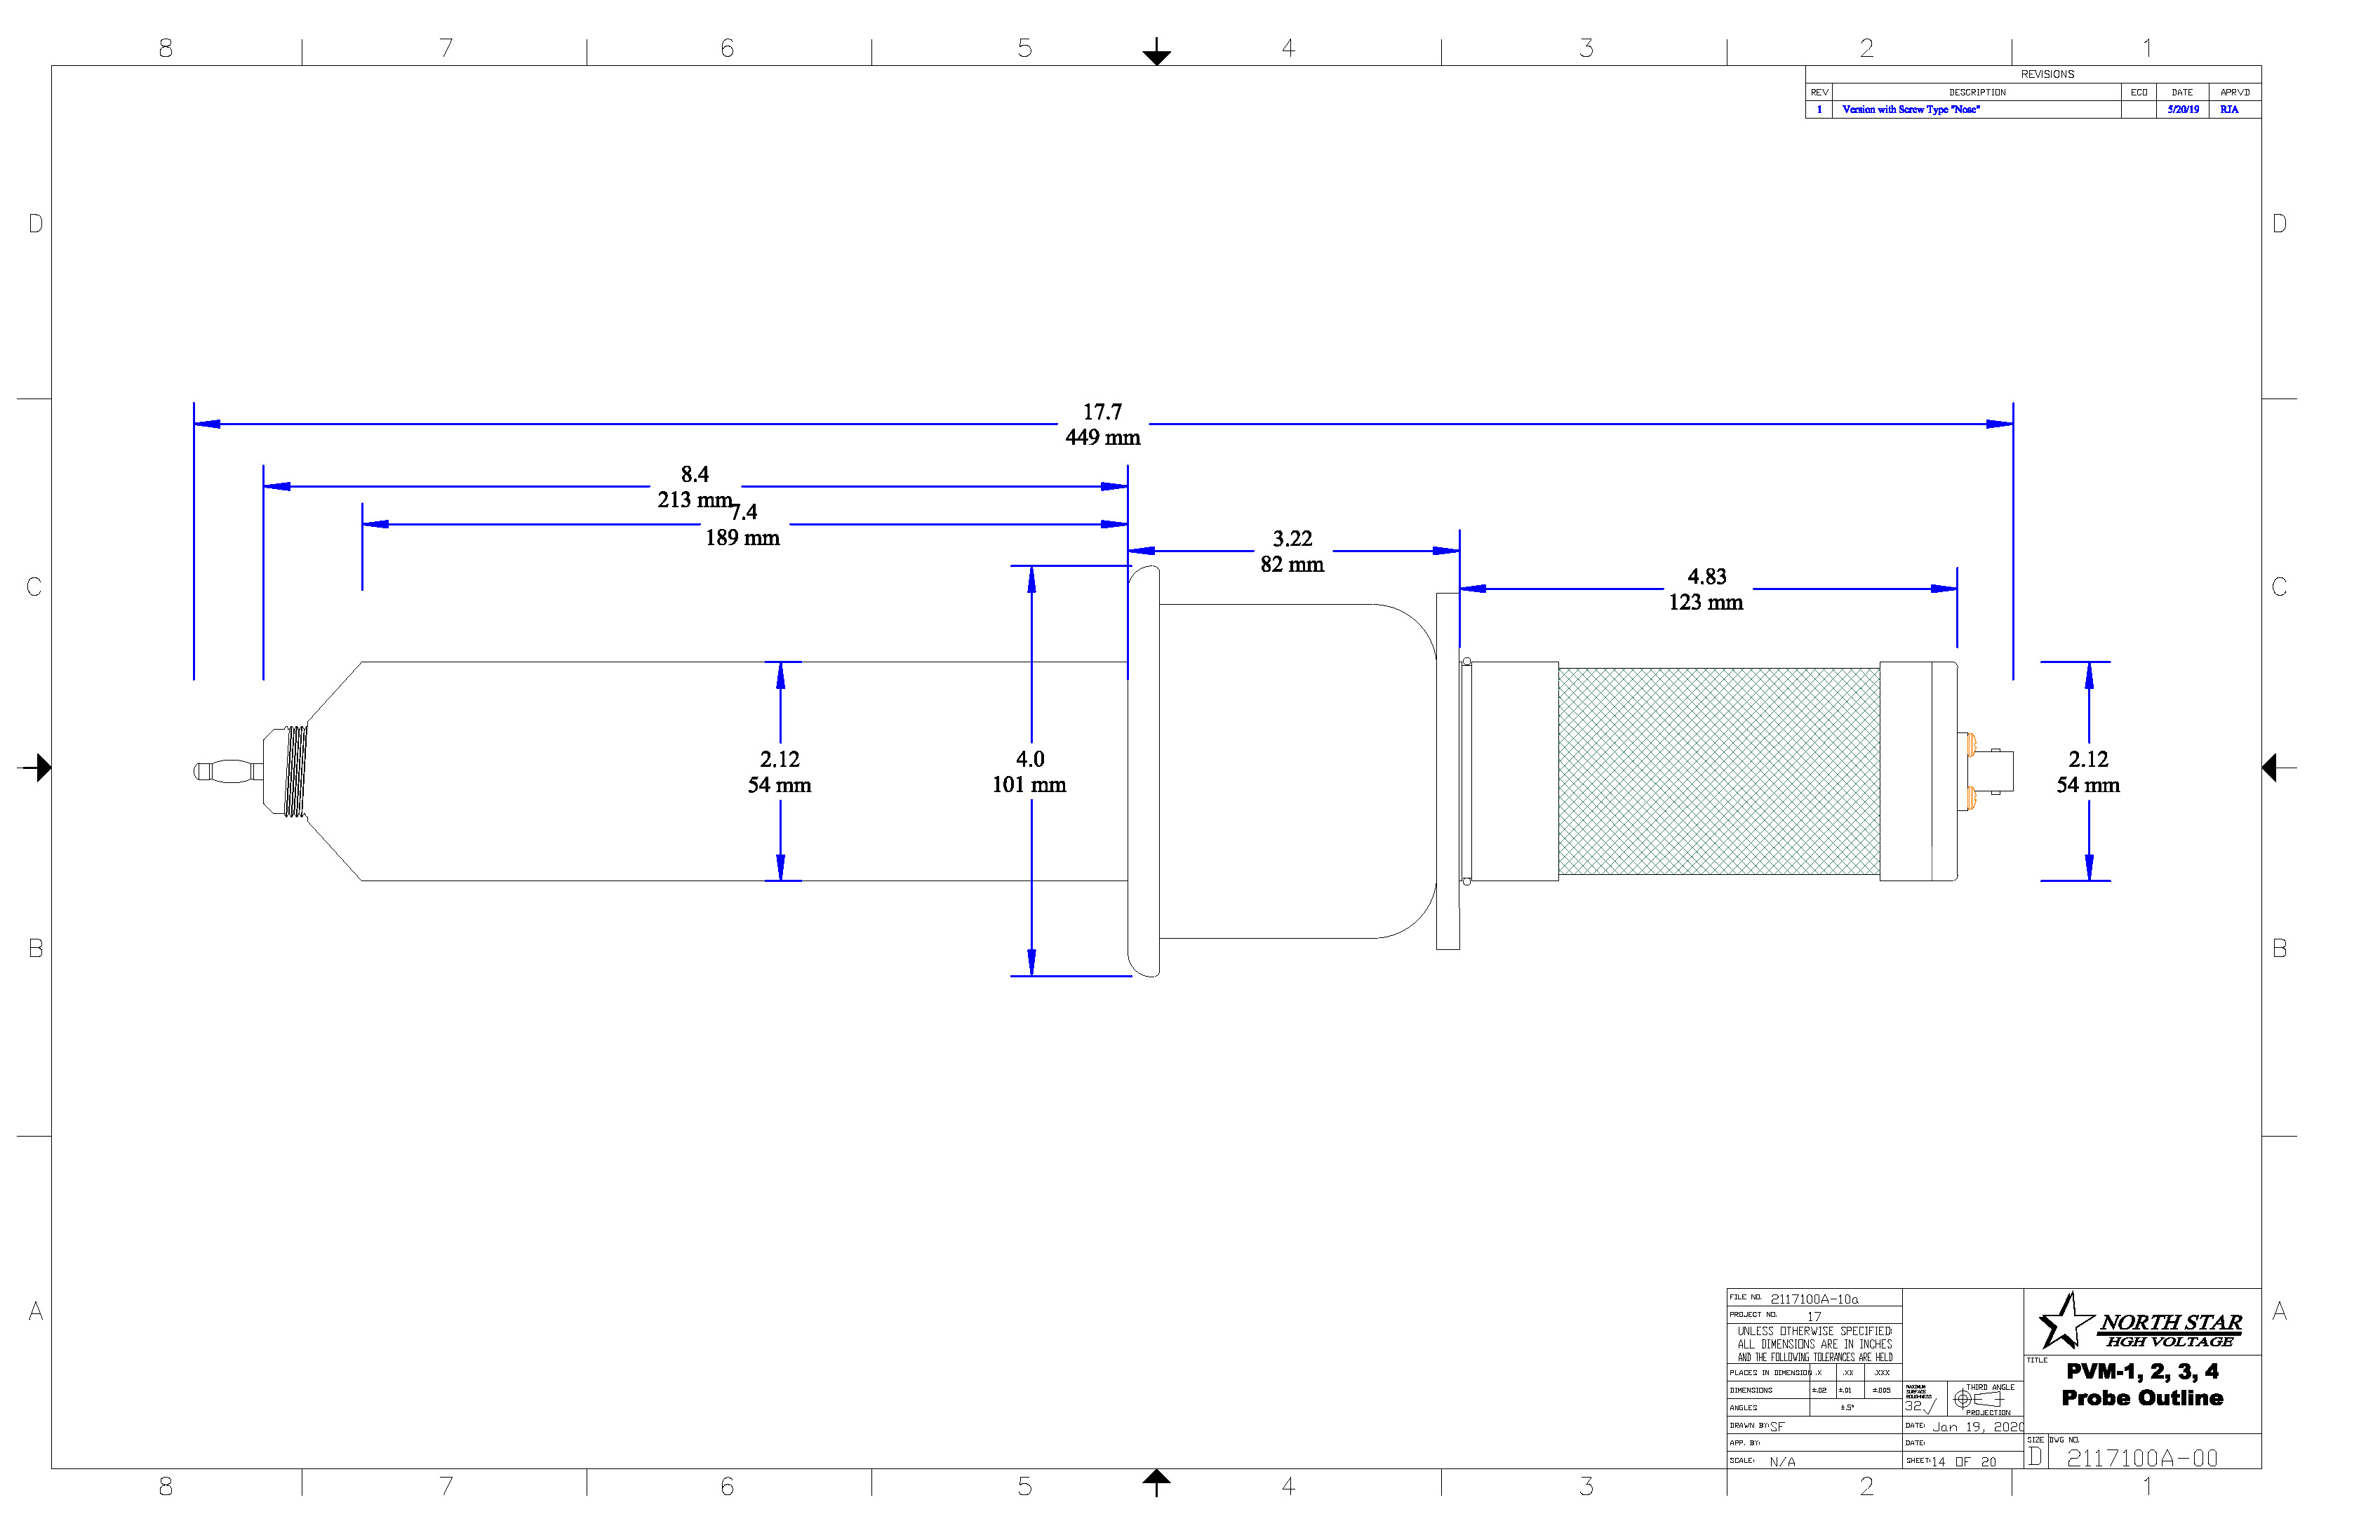This screenshot has height=1540, width=2380.
Task: Select the 8.4 / 213 mm dimension label
Action: click(694, 486)
